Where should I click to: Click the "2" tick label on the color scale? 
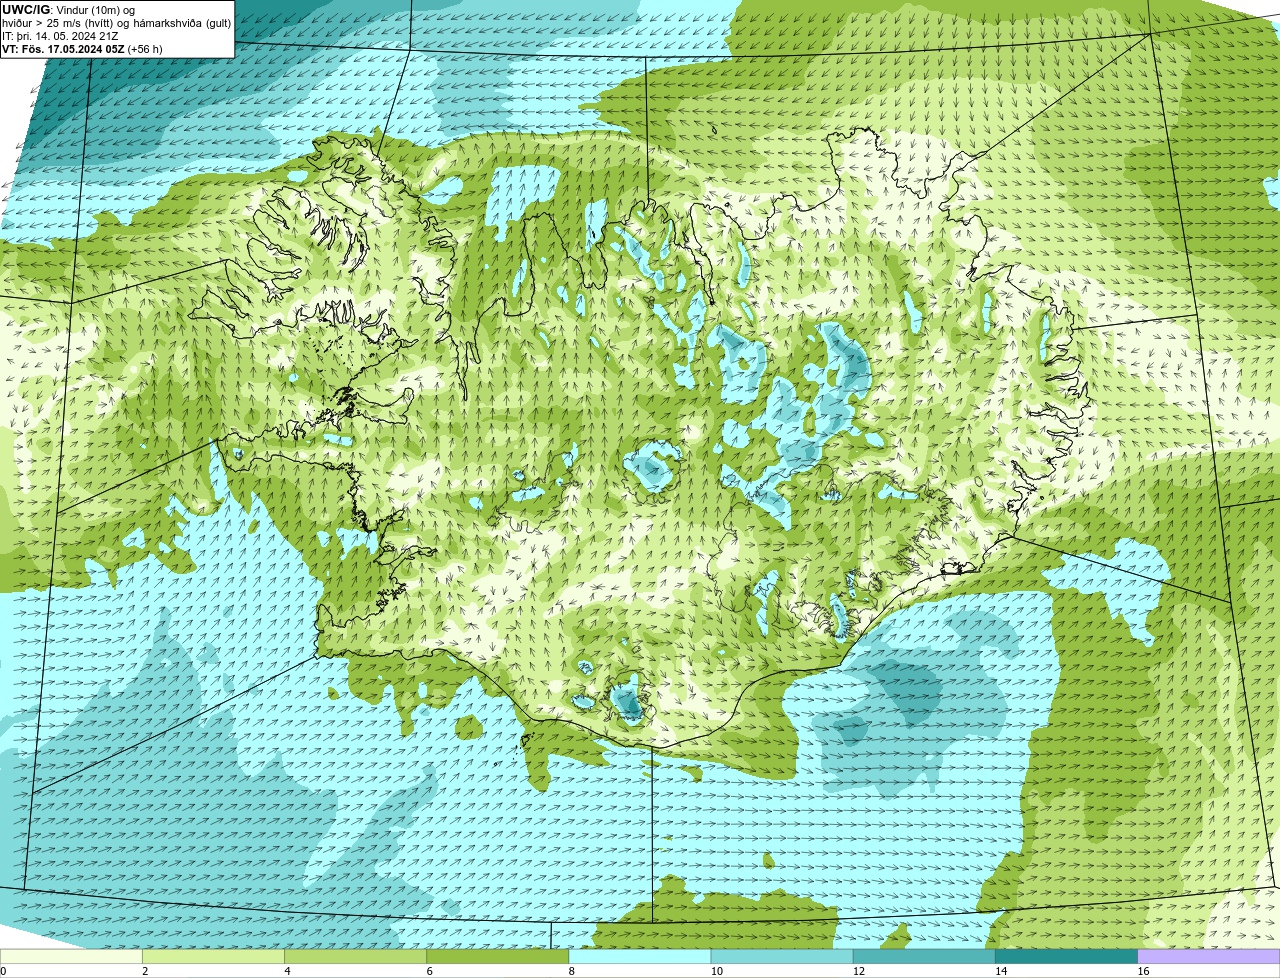[145, 971]
